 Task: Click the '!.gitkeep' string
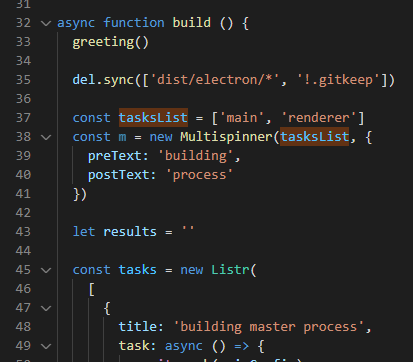pyautogui.click(x=338, y=80)
